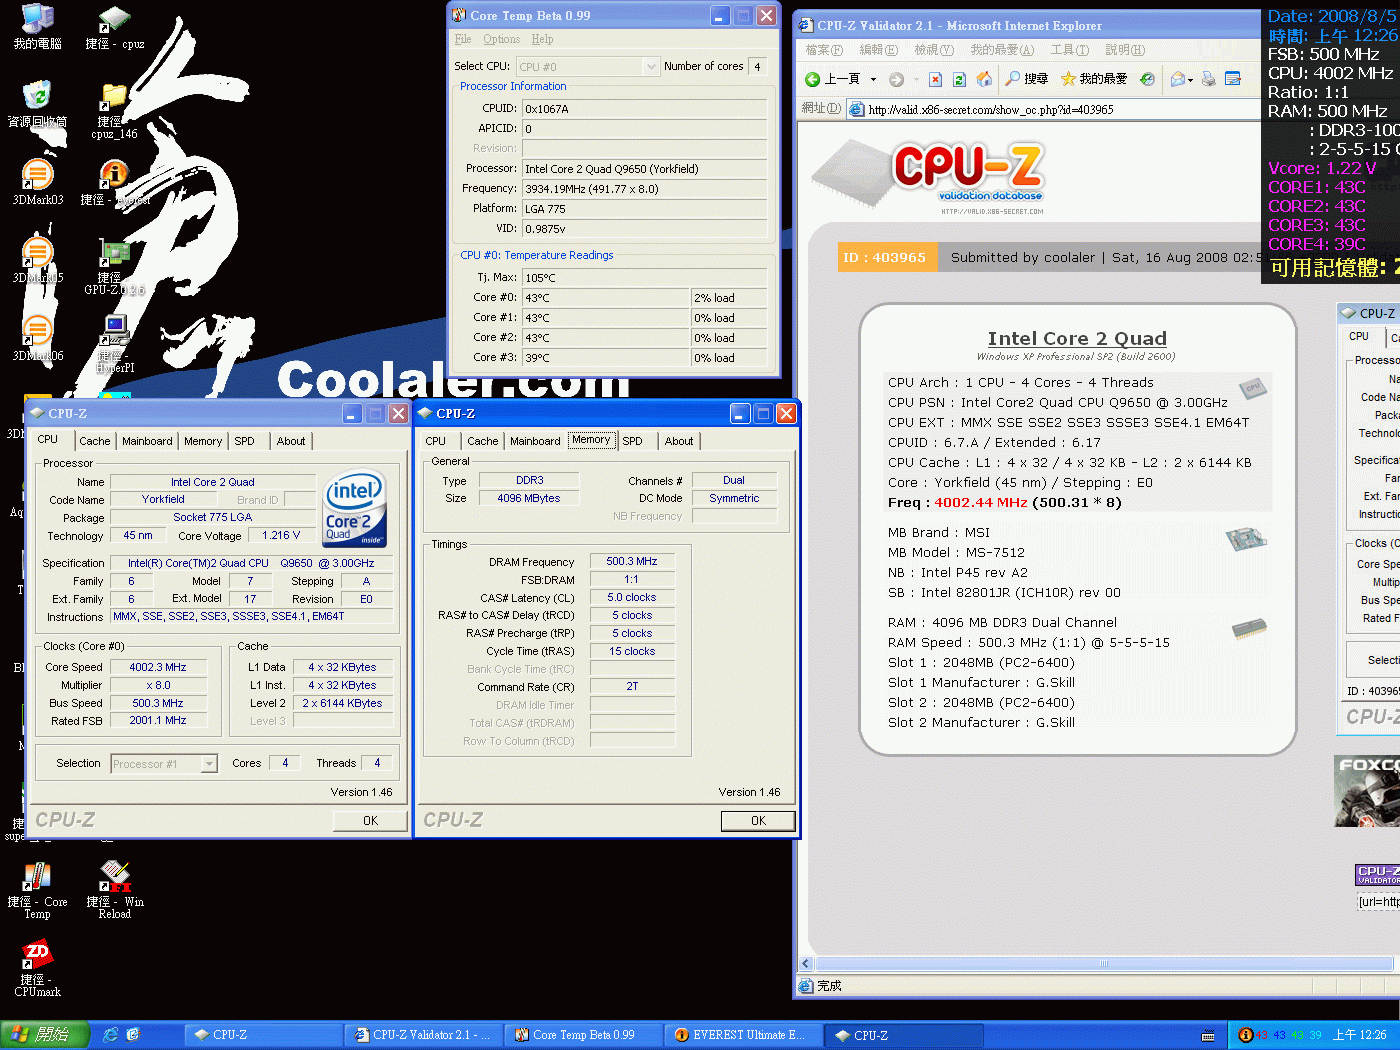The image size is (1400, 1050).
Task: Select the 捷徑 - cpuz desktop shortcut
Action: tap(114, 27)
